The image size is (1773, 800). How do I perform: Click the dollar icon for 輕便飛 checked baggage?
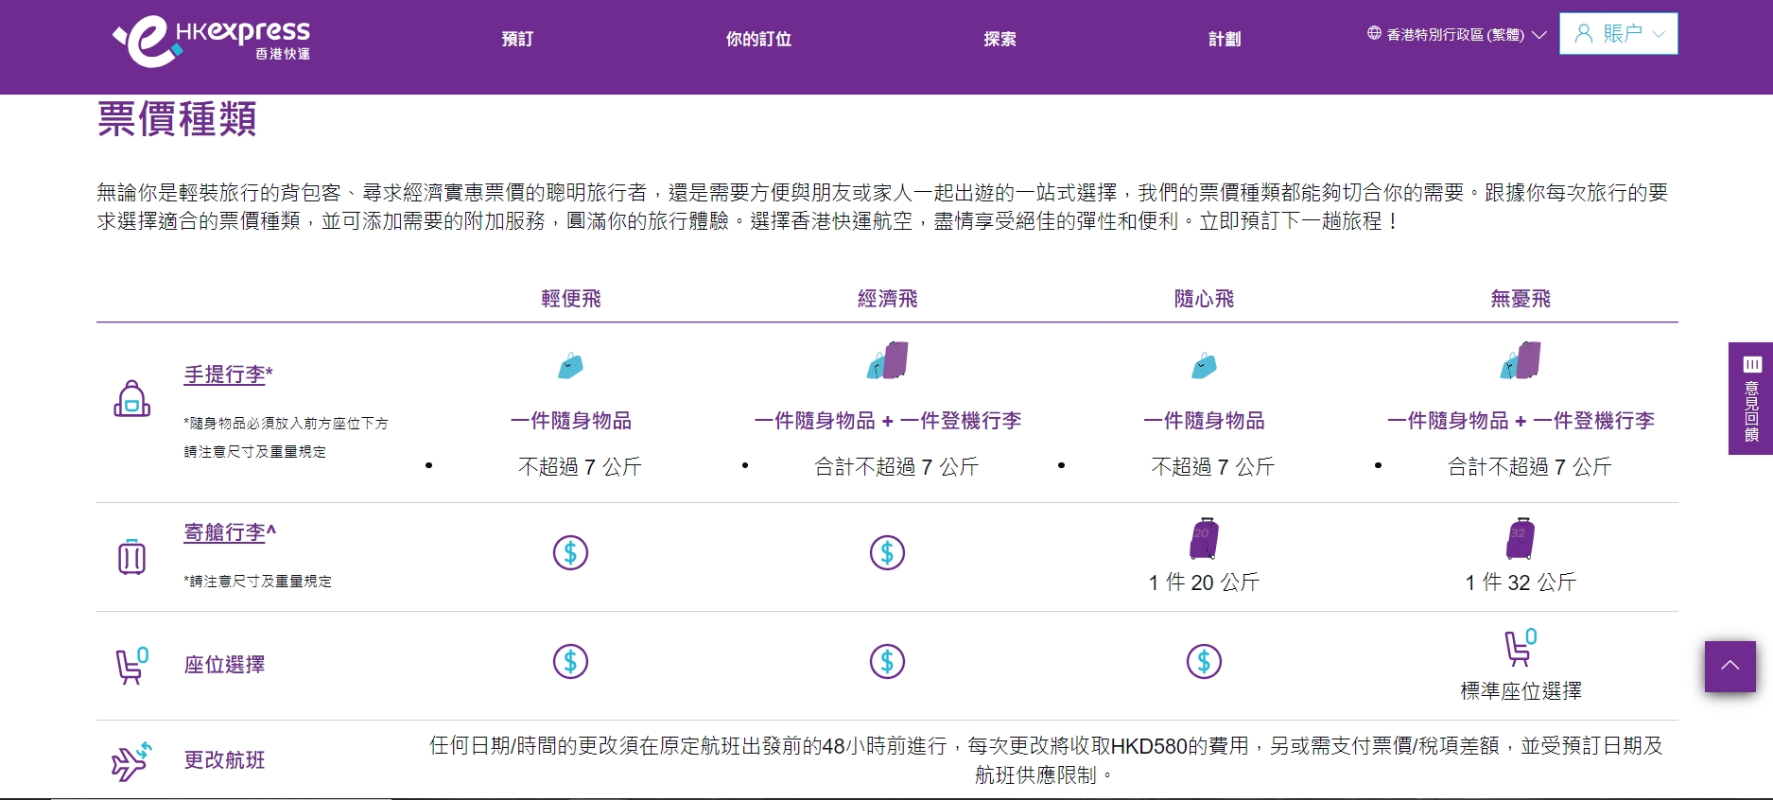click(570, 553)
